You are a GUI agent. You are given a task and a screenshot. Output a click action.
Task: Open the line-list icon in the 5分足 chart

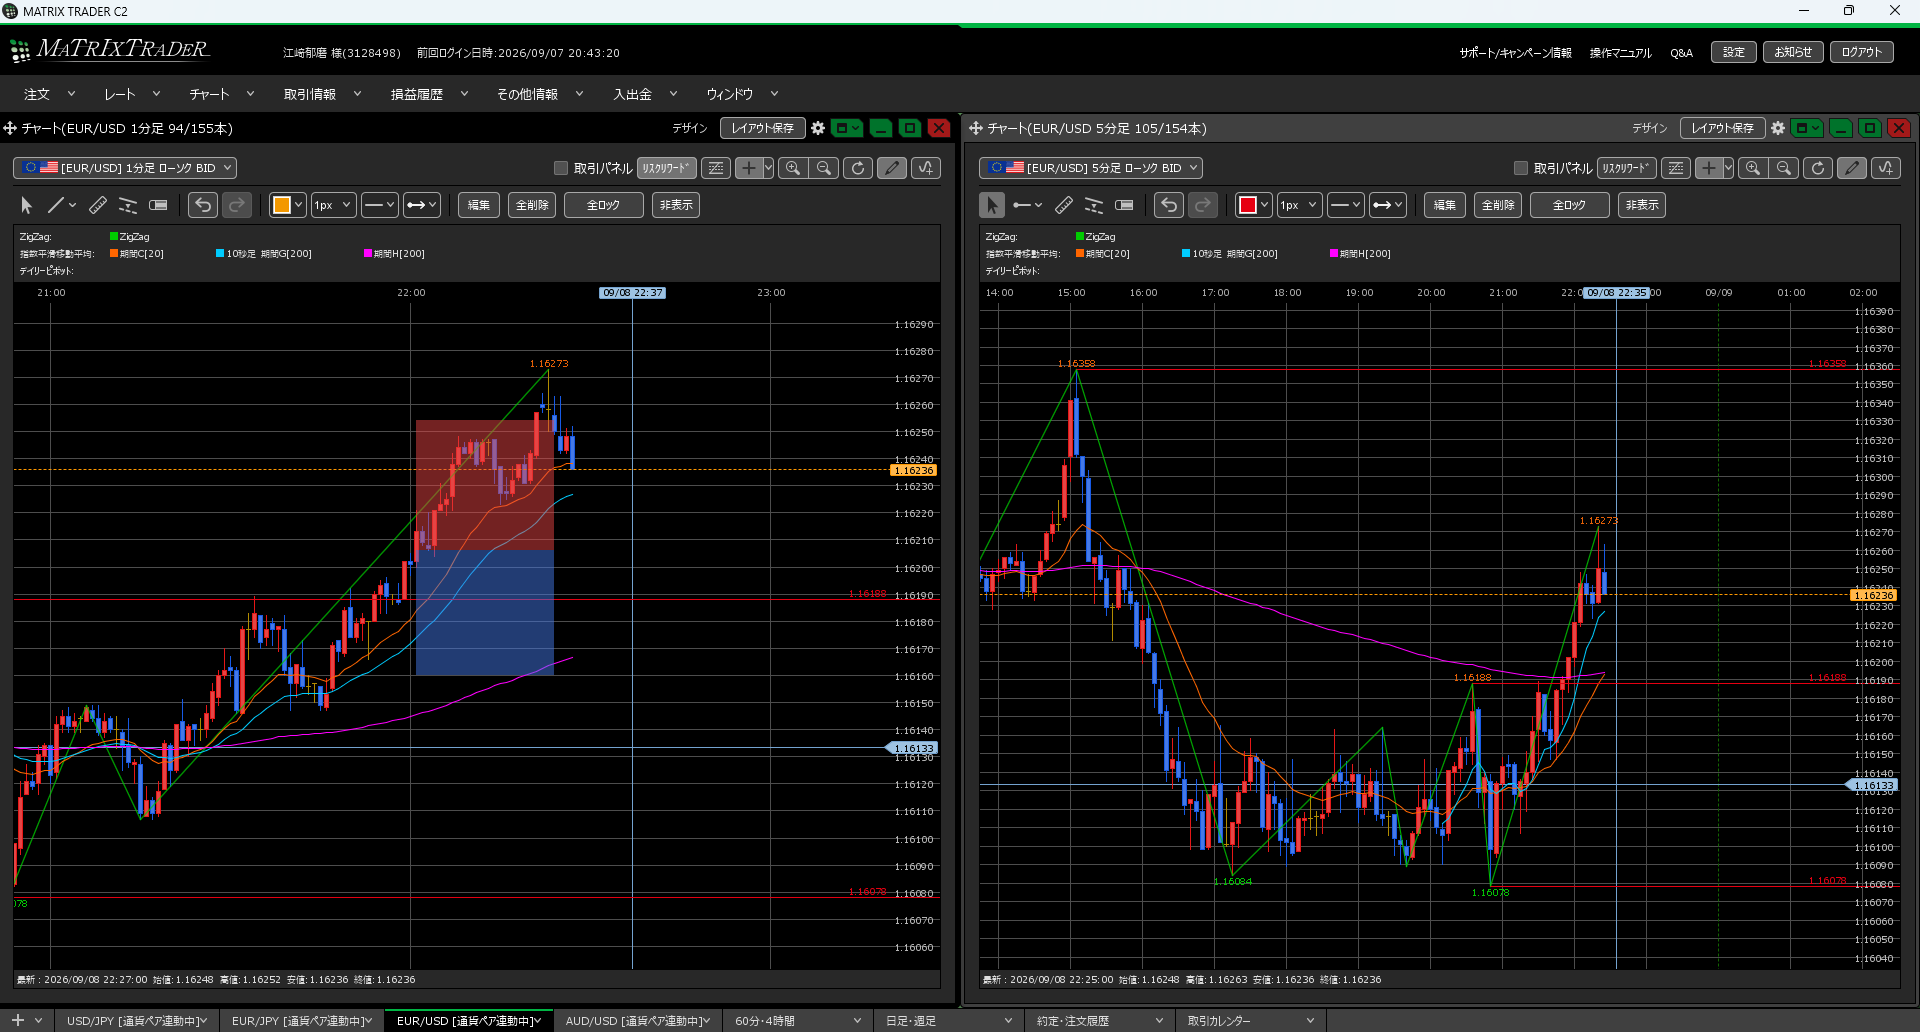click(1676, 168)
